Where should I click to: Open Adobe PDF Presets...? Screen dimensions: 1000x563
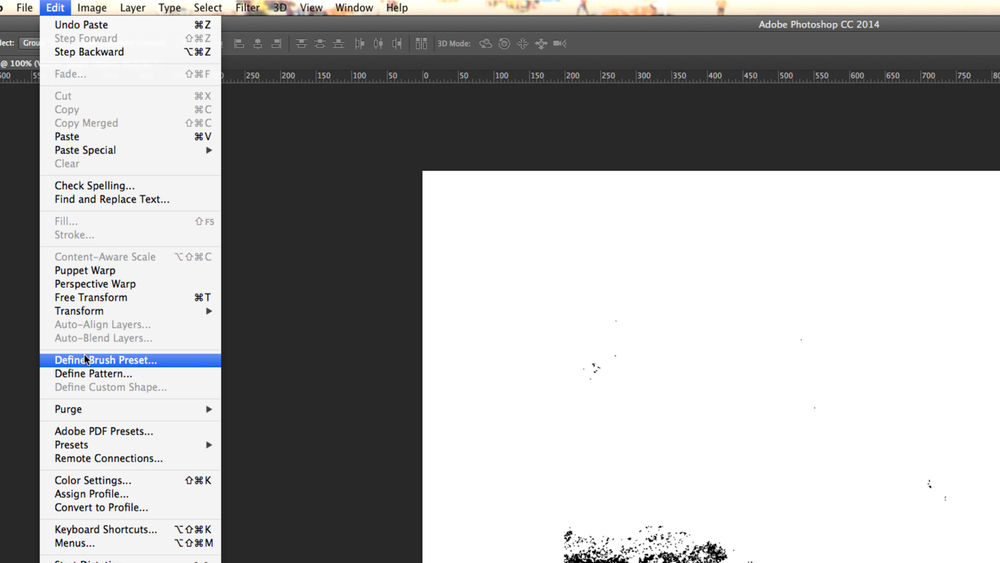pos(130,431)
